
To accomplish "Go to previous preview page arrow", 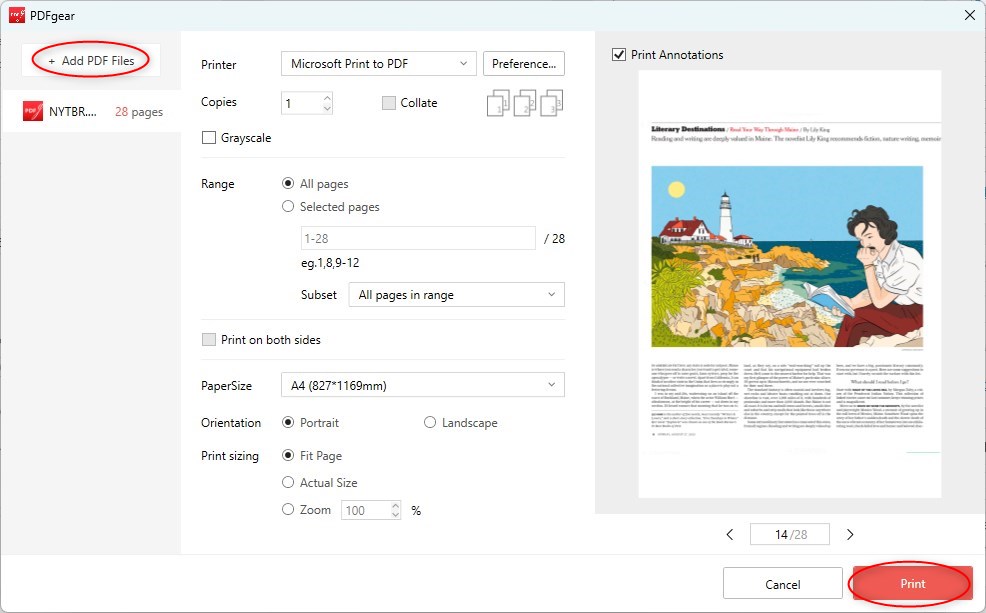I will 730,535.
